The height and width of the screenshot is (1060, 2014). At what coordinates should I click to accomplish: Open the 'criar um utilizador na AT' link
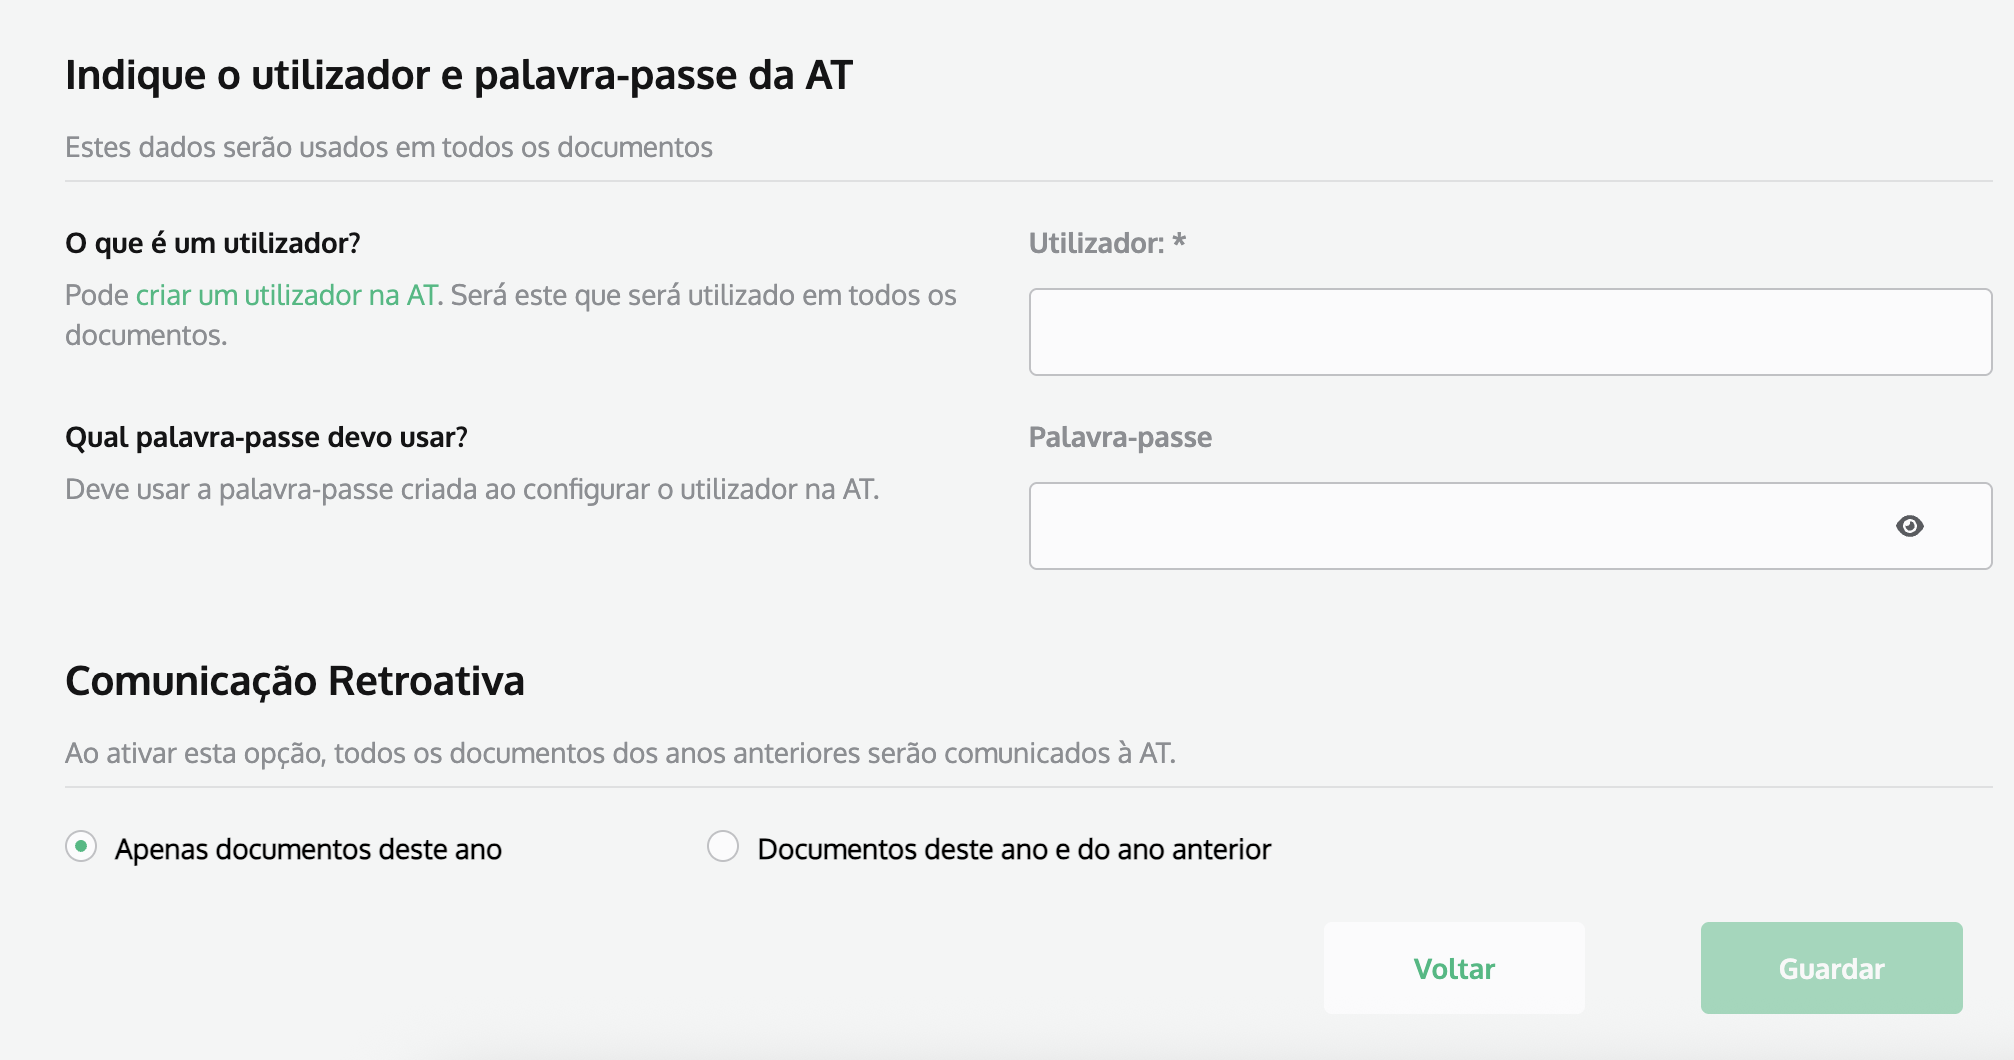click(286, 295)
